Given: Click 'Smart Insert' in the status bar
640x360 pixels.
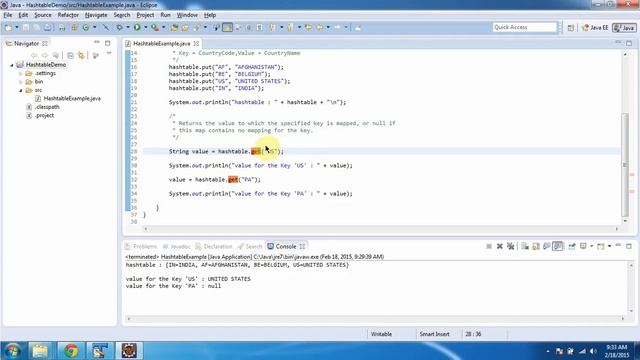Looking at the screenshot, I should click(434, 334).
